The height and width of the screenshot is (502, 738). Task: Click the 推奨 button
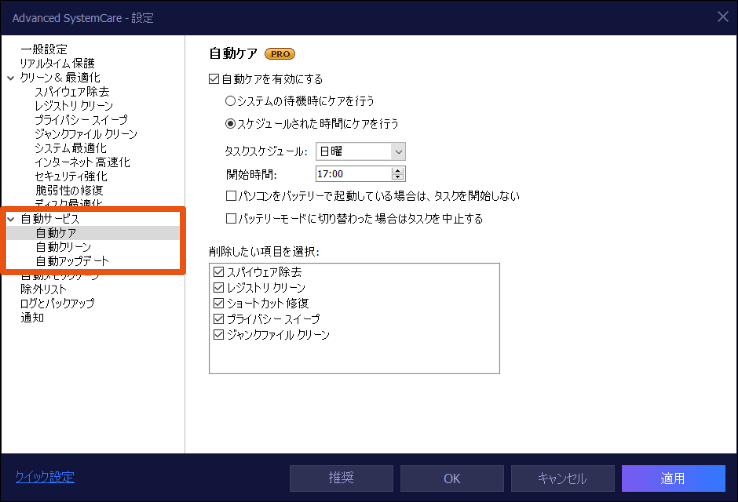341,478
